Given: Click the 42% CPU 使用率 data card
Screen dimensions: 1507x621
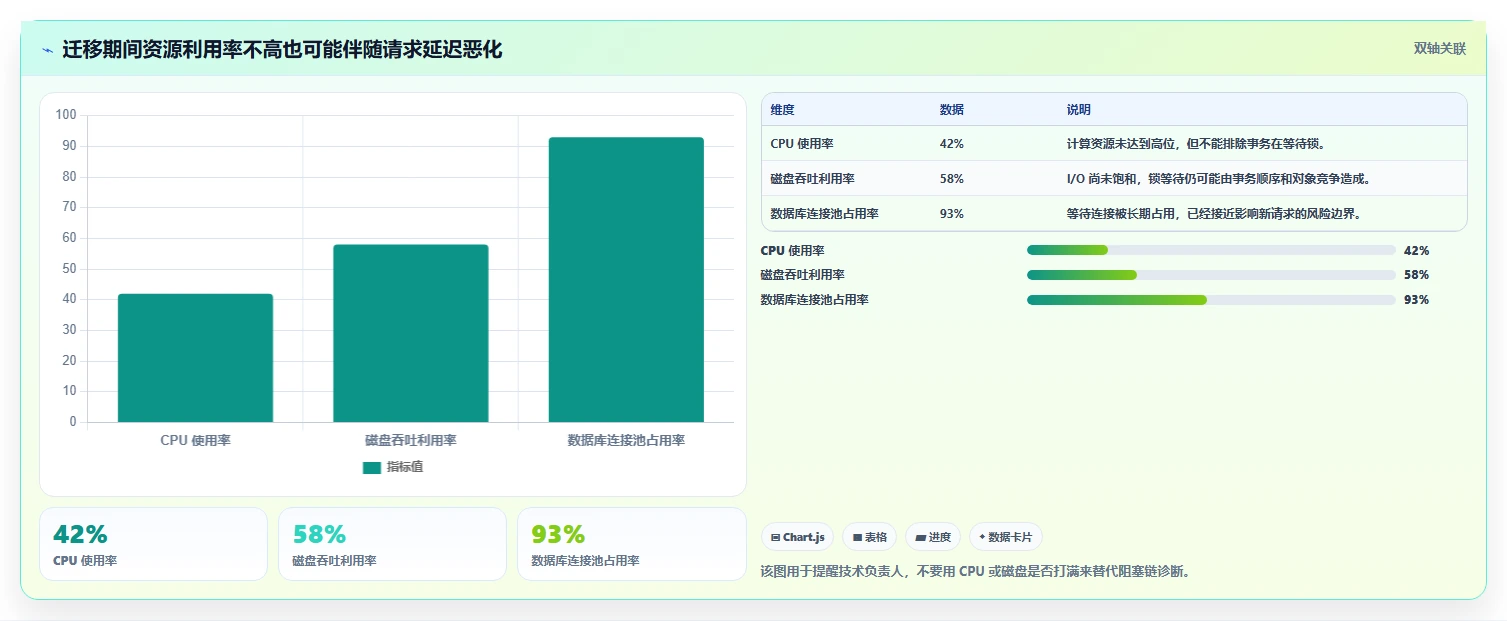Looking at the screenshot, I should pyautogui.click(x=153, y=544).
